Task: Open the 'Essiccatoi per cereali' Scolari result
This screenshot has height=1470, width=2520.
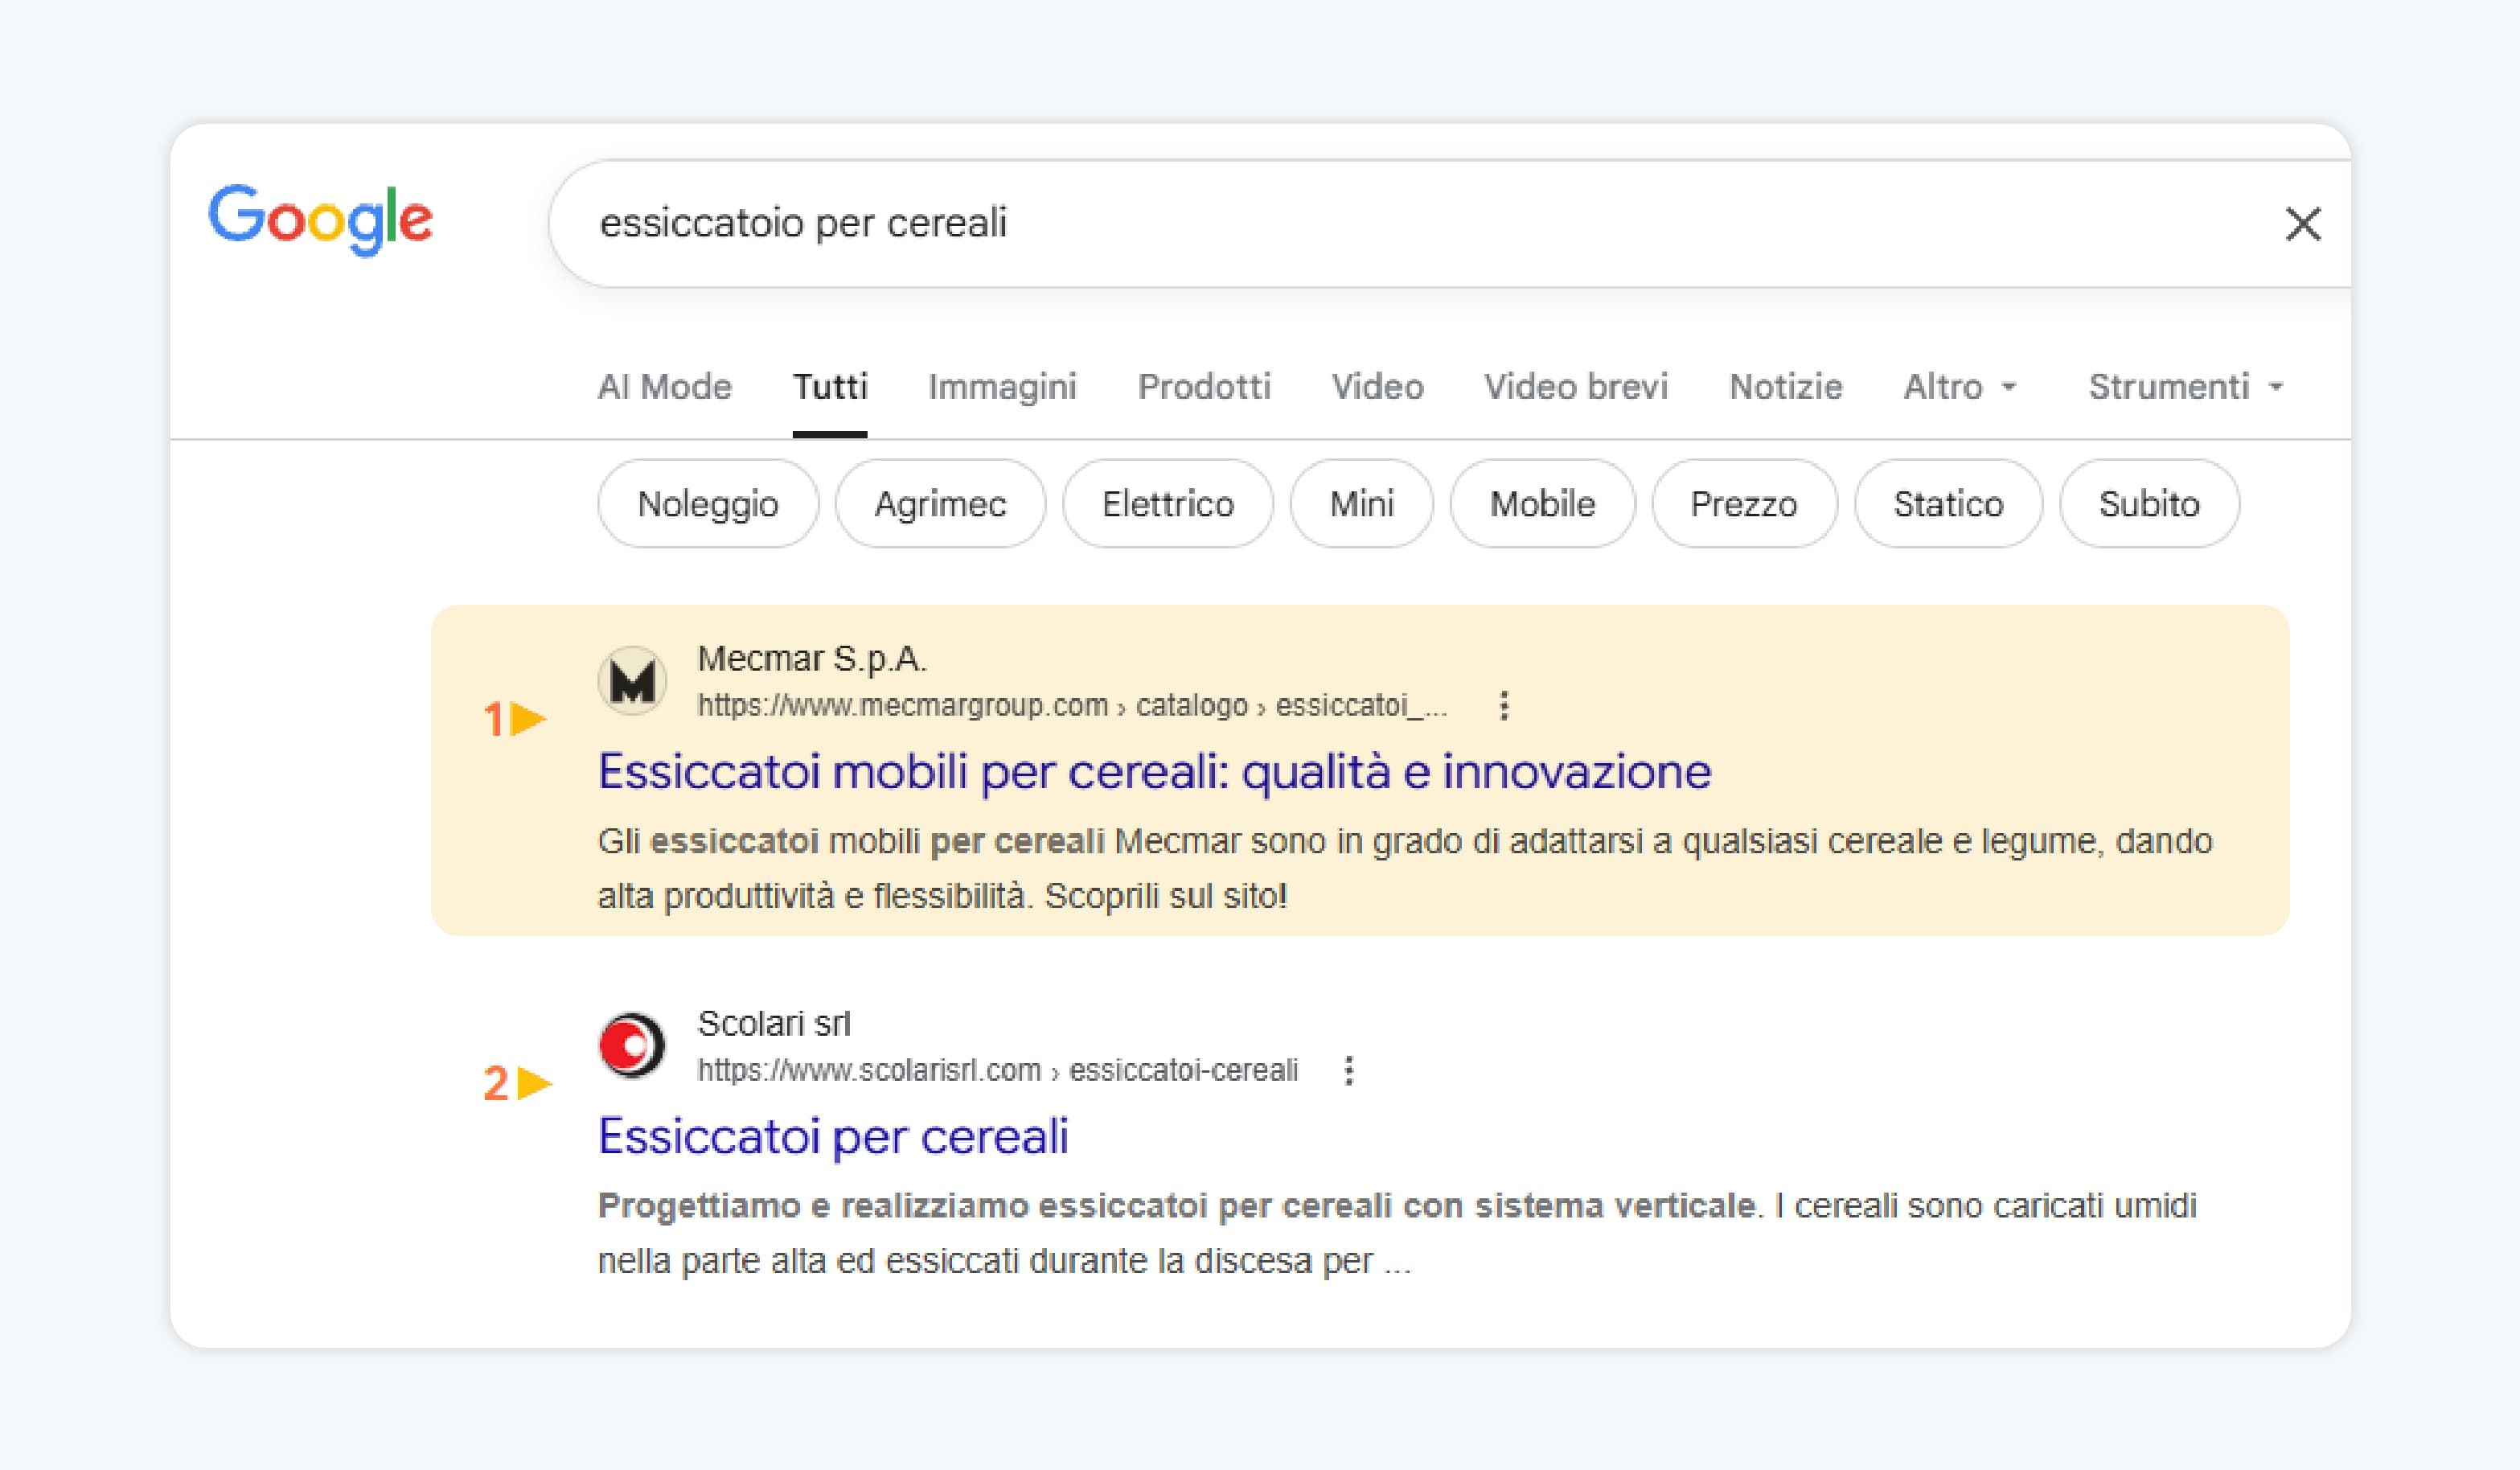Action: coord(833,1137)
